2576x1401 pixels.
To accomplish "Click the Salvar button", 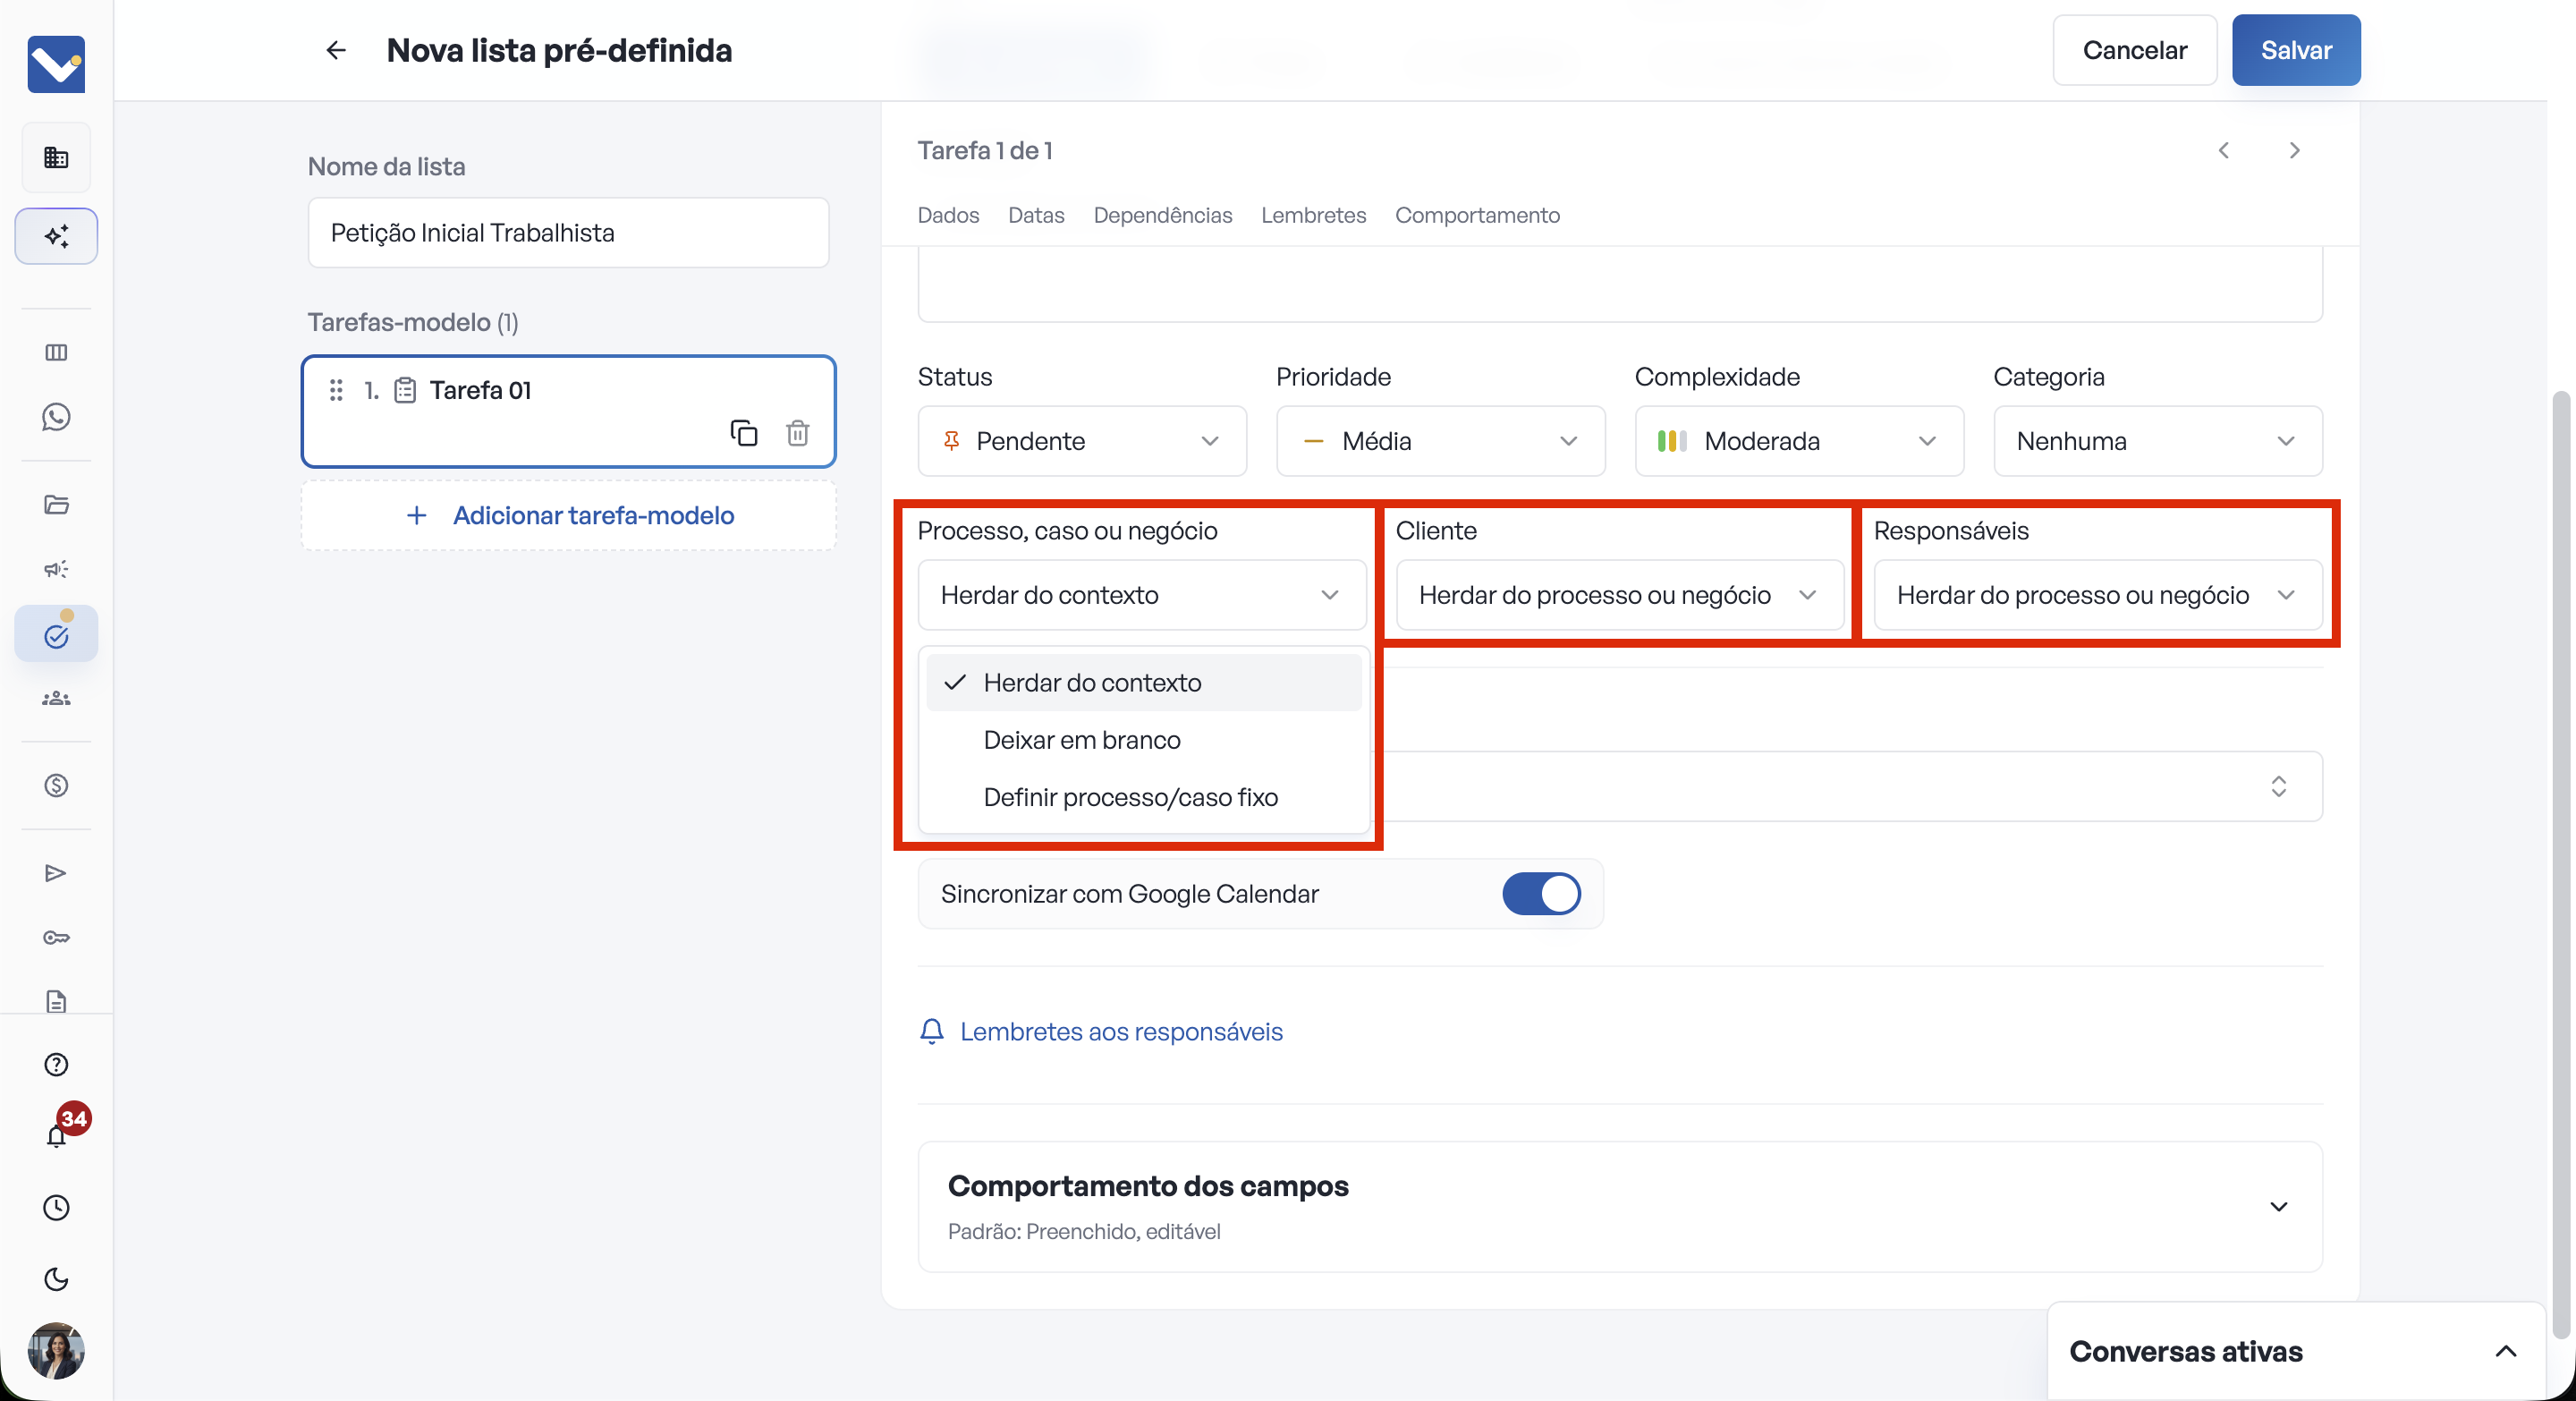I will [2295, 50].
